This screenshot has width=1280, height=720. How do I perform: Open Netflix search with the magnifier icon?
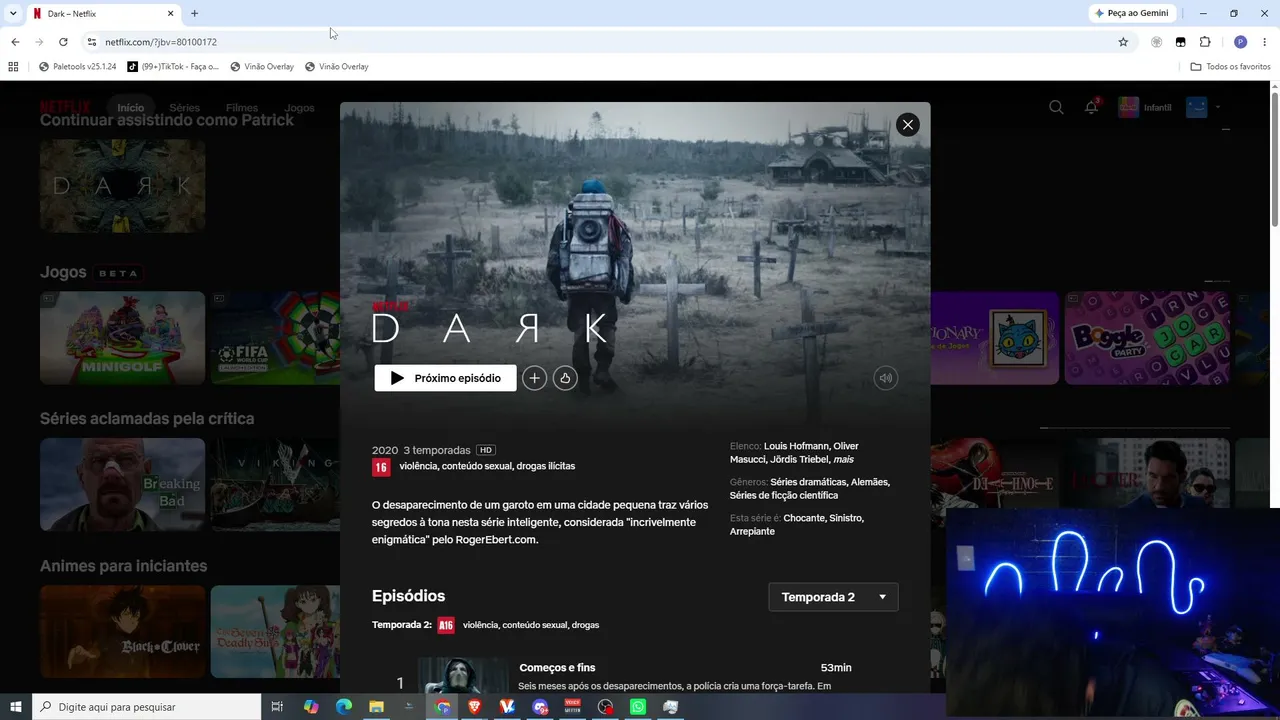[1056, 107]
